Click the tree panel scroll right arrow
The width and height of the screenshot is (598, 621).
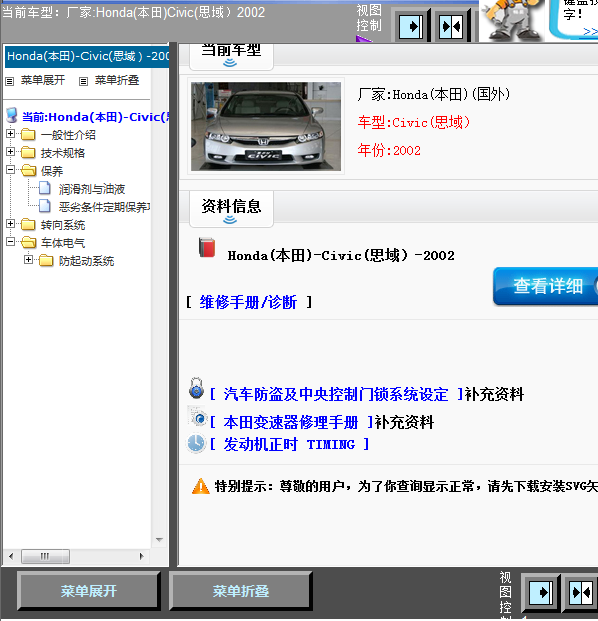[x=141, y=556]
